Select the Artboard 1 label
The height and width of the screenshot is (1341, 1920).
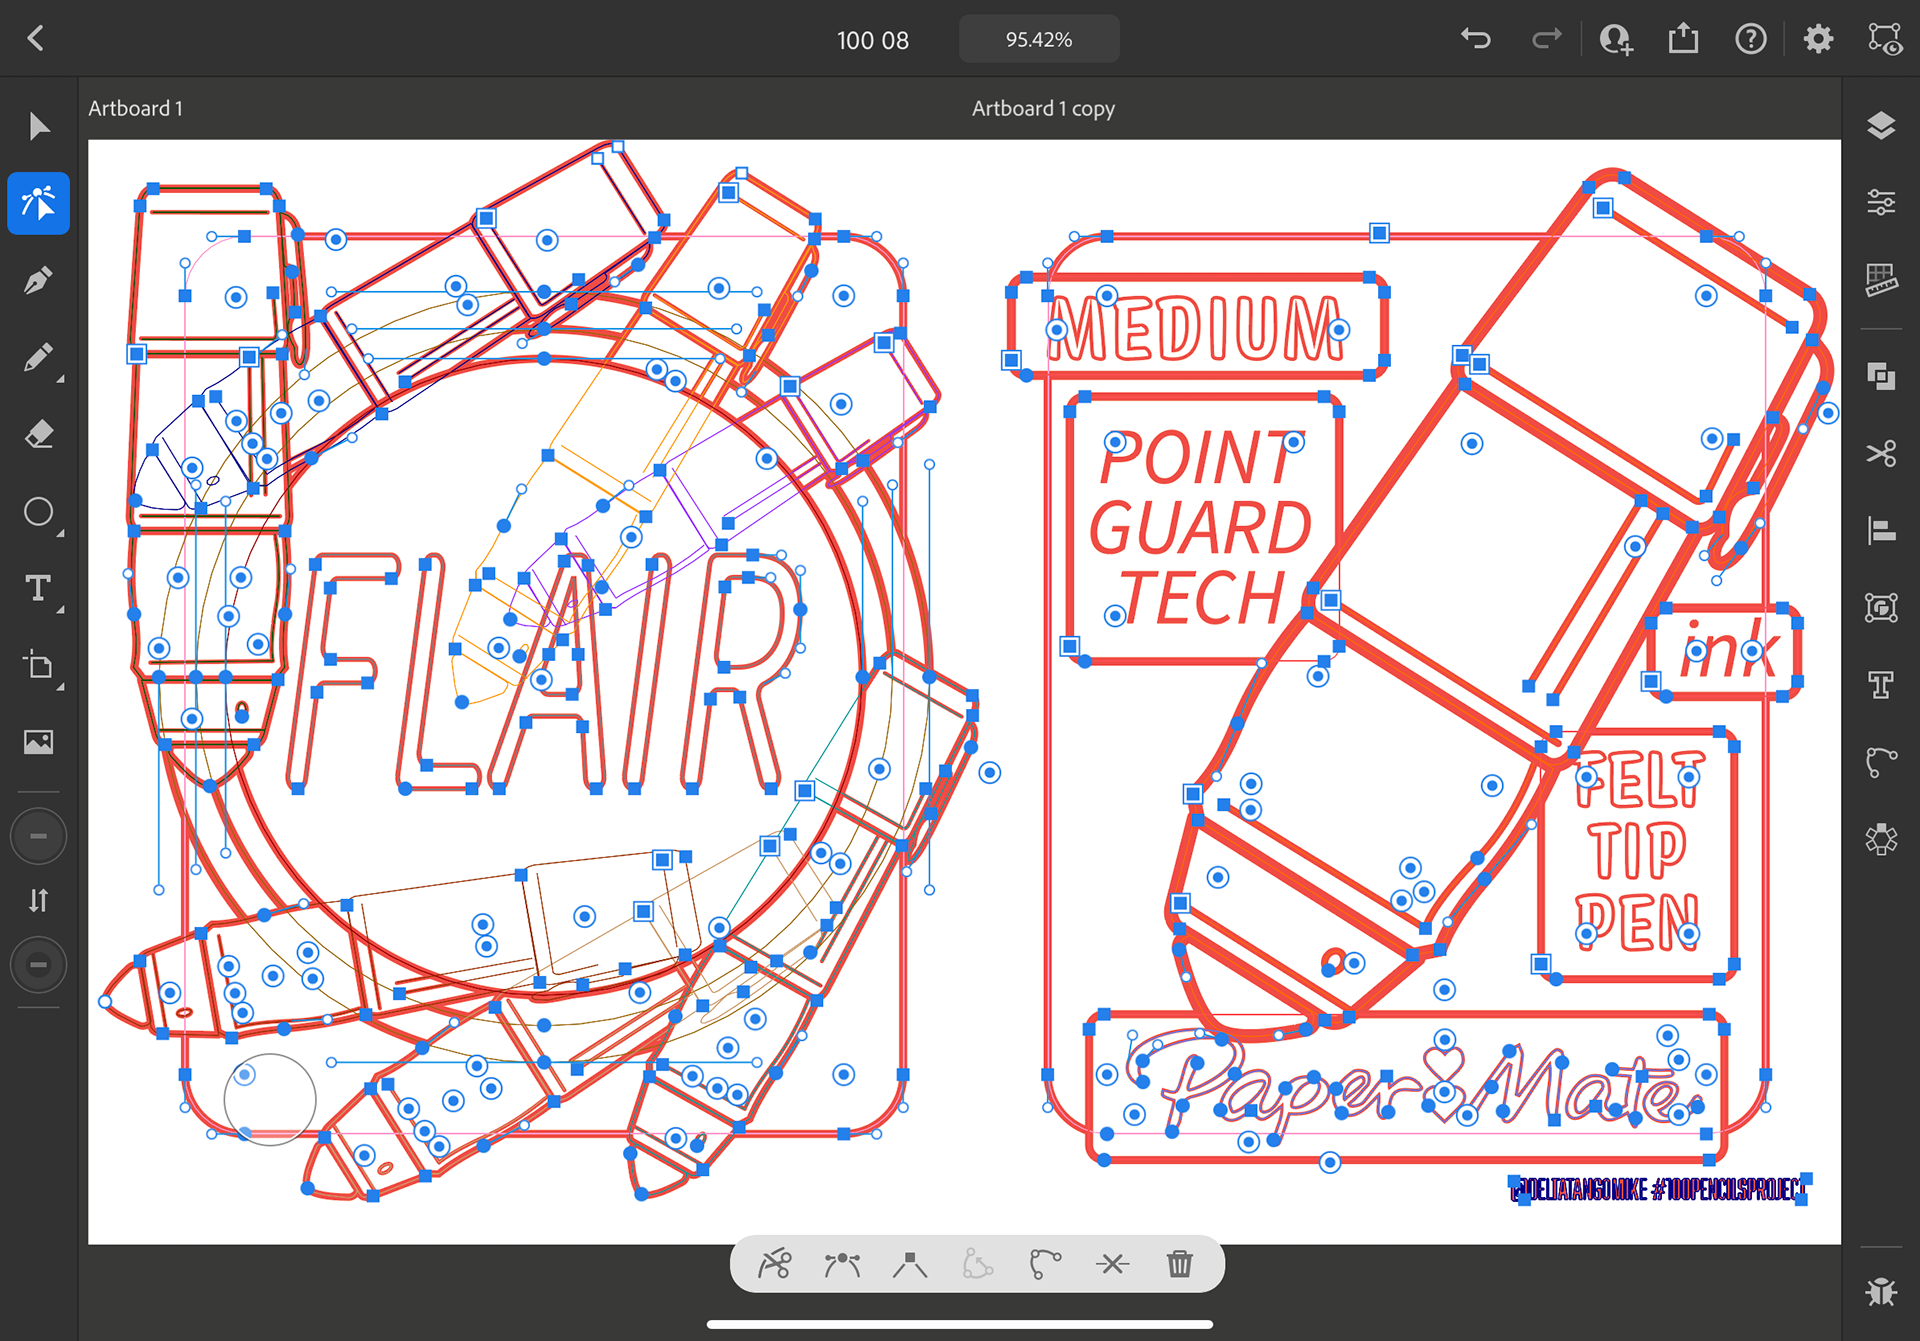click(x=136, y=108)
